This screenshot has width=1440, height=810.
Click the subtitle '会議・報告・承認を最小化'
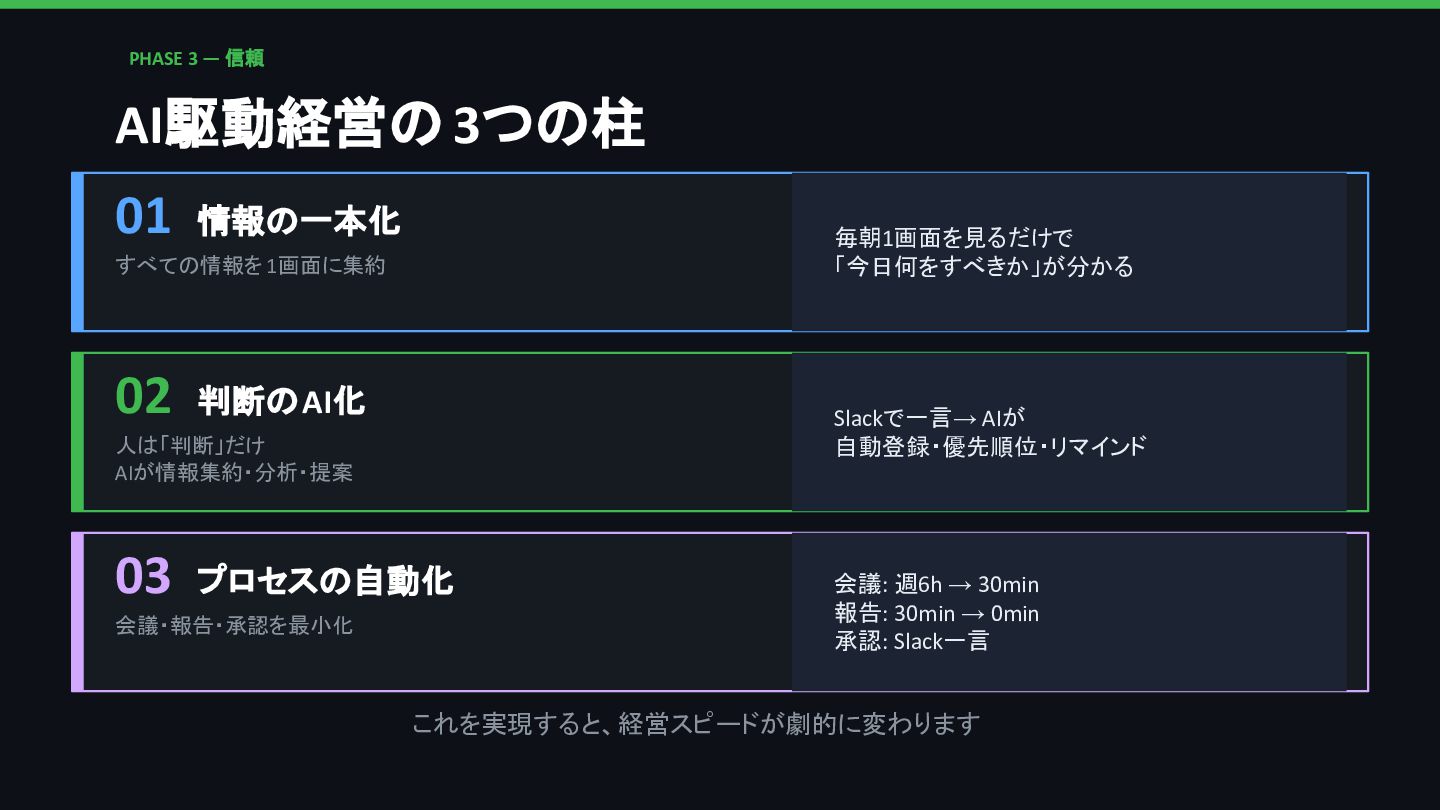234,626
